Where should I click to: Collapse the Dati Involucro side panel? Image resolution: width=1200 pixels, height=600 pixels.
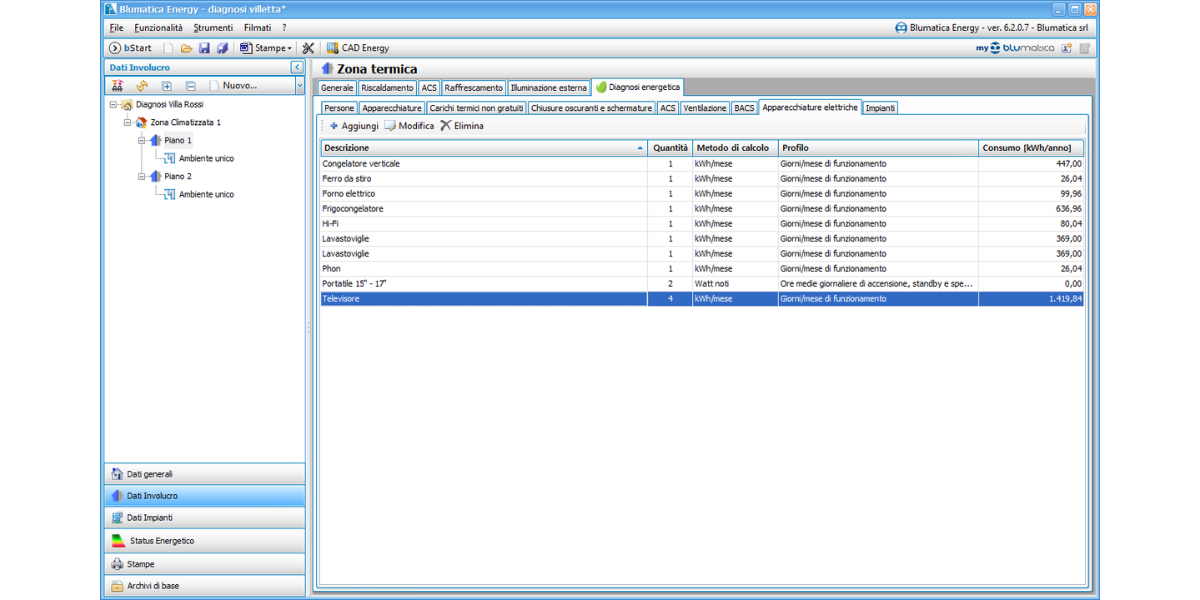coord(297,67)
